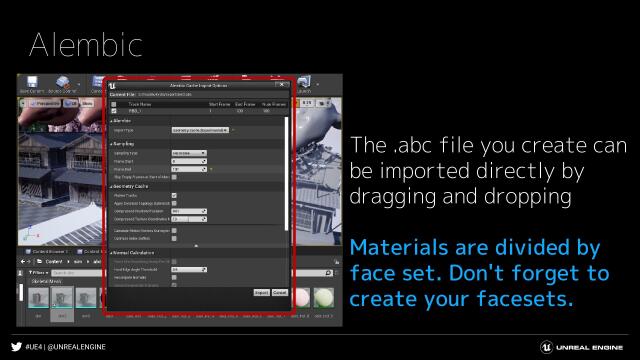
Task: Select the third static mesh thumbnail
Action: pos(86,298)
